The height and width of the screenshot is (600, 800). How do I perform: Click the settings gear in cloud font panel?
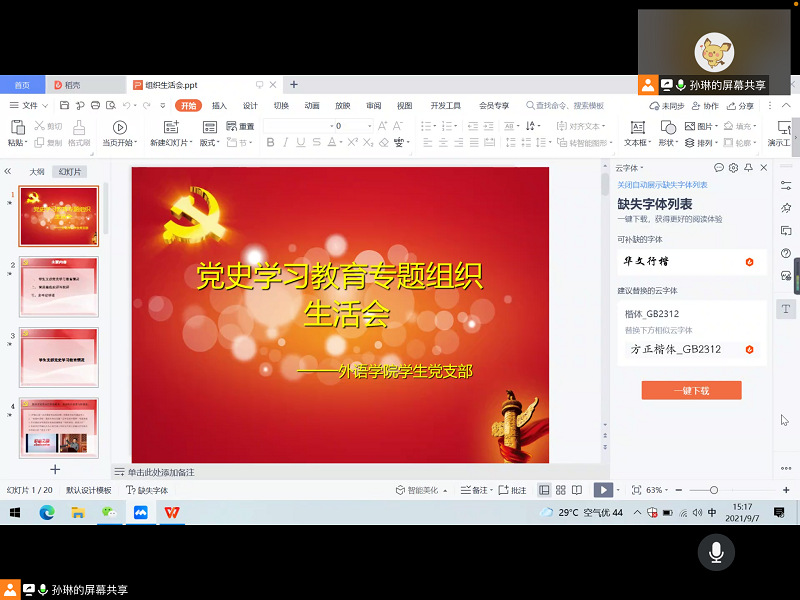point(733,168)
